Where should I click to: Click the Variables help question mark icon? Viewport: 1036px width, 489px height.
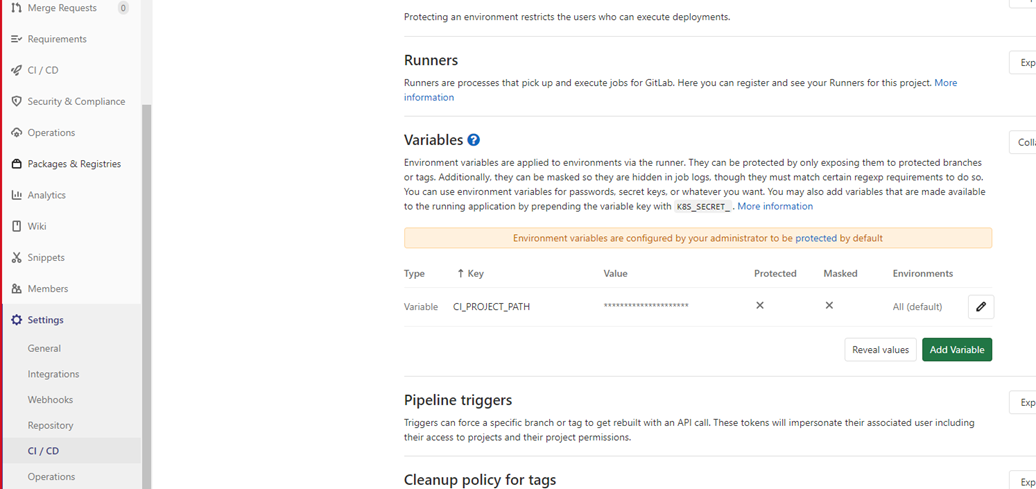473,140
